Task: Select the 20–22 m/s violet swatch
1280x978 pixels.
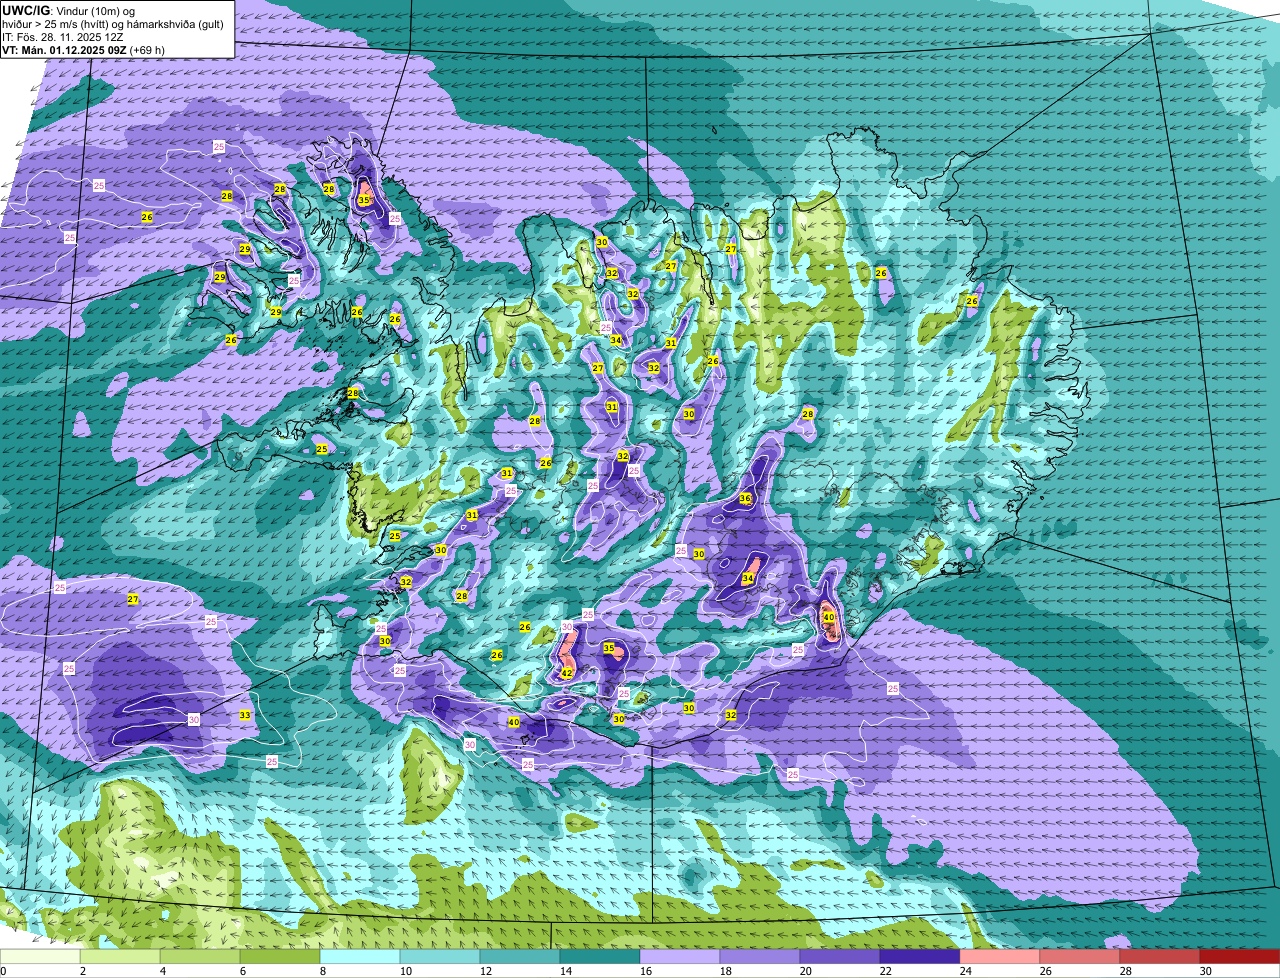Action: (840, 956)
